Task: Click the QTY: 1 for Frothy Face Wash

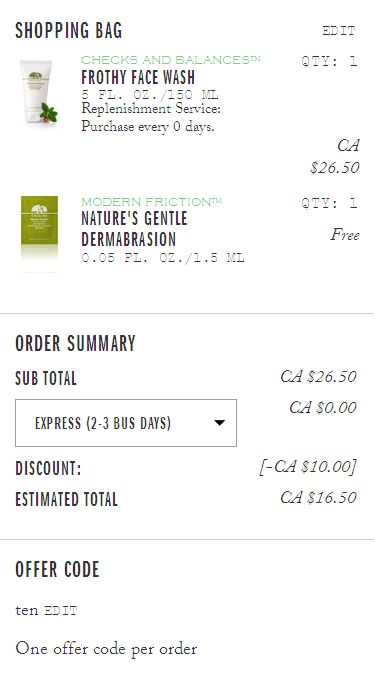Action: tap(330, 61)
